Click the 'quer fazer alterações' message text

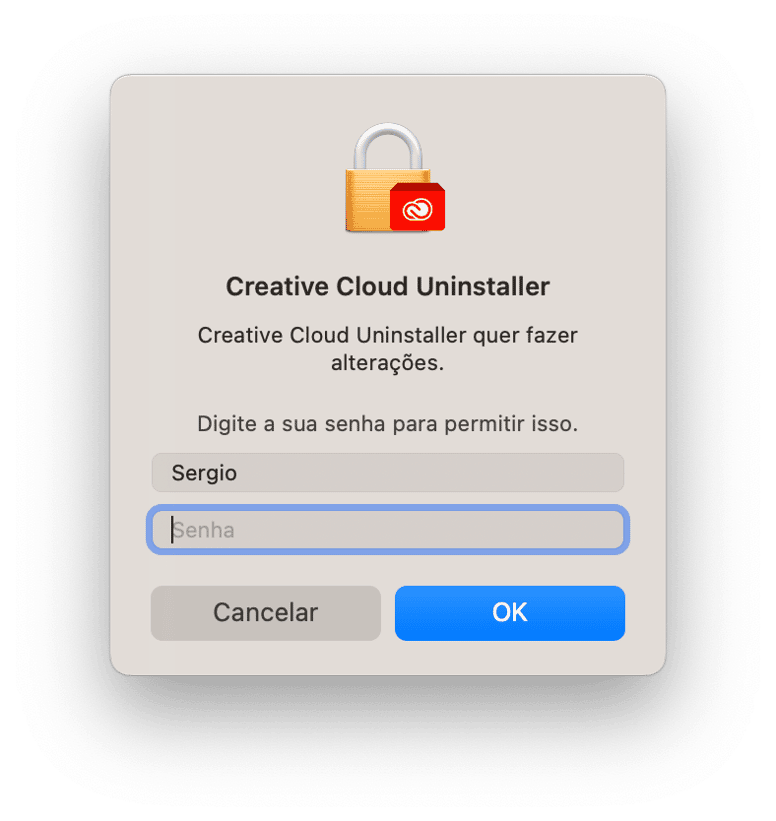point(388,349)
